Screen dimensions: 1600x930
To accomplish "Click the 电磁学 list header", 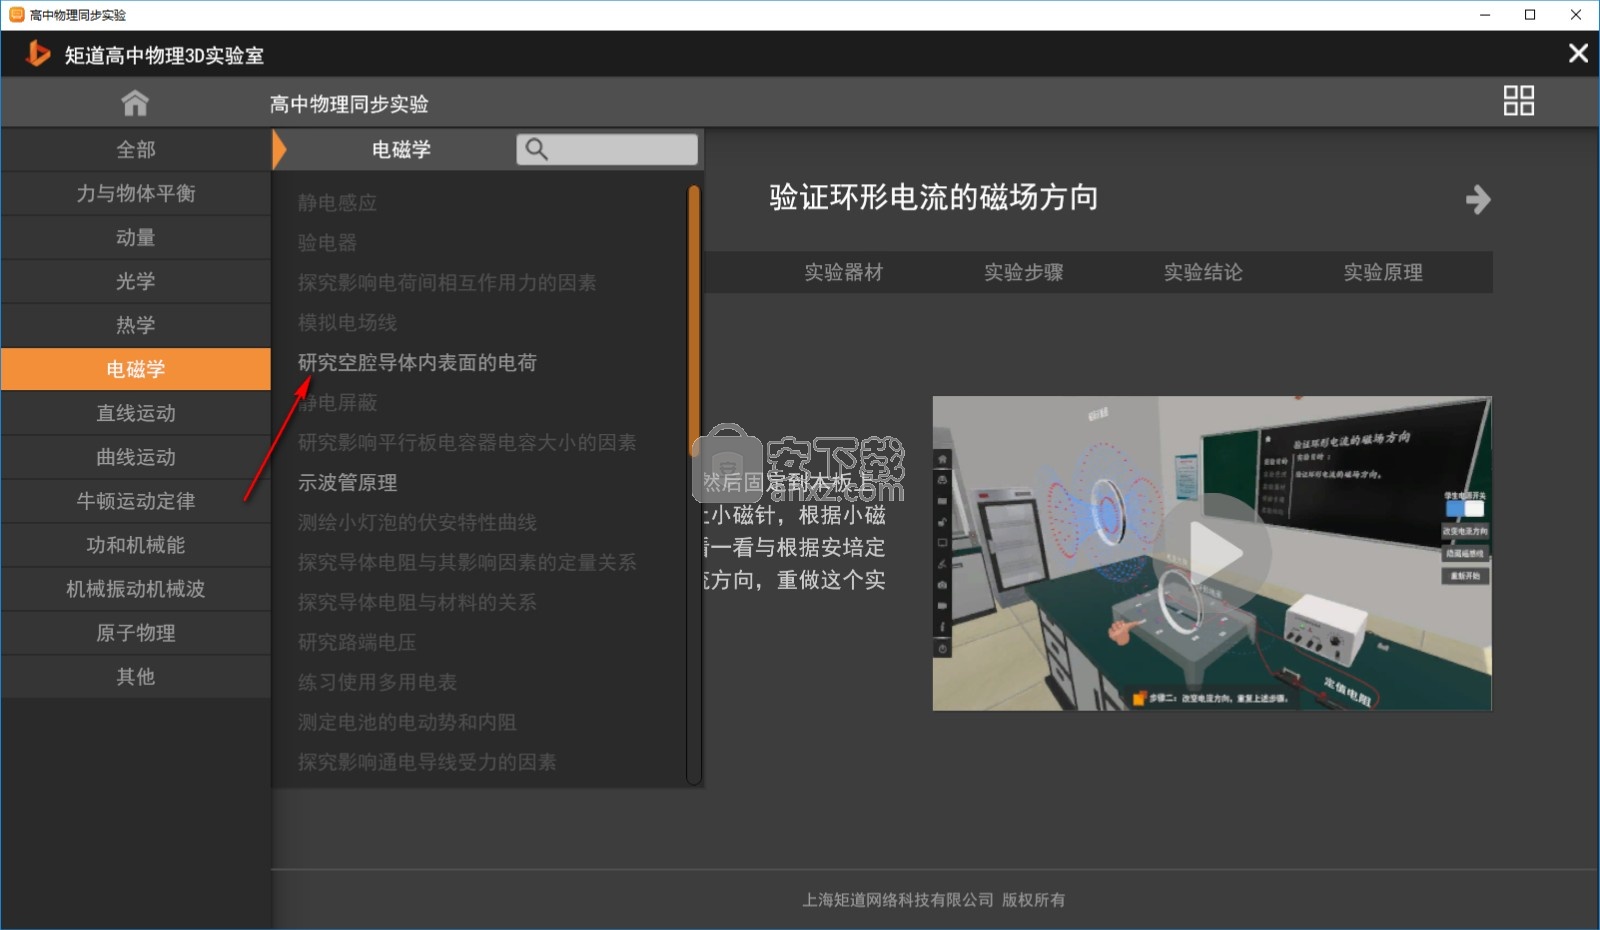I will 401,149.
